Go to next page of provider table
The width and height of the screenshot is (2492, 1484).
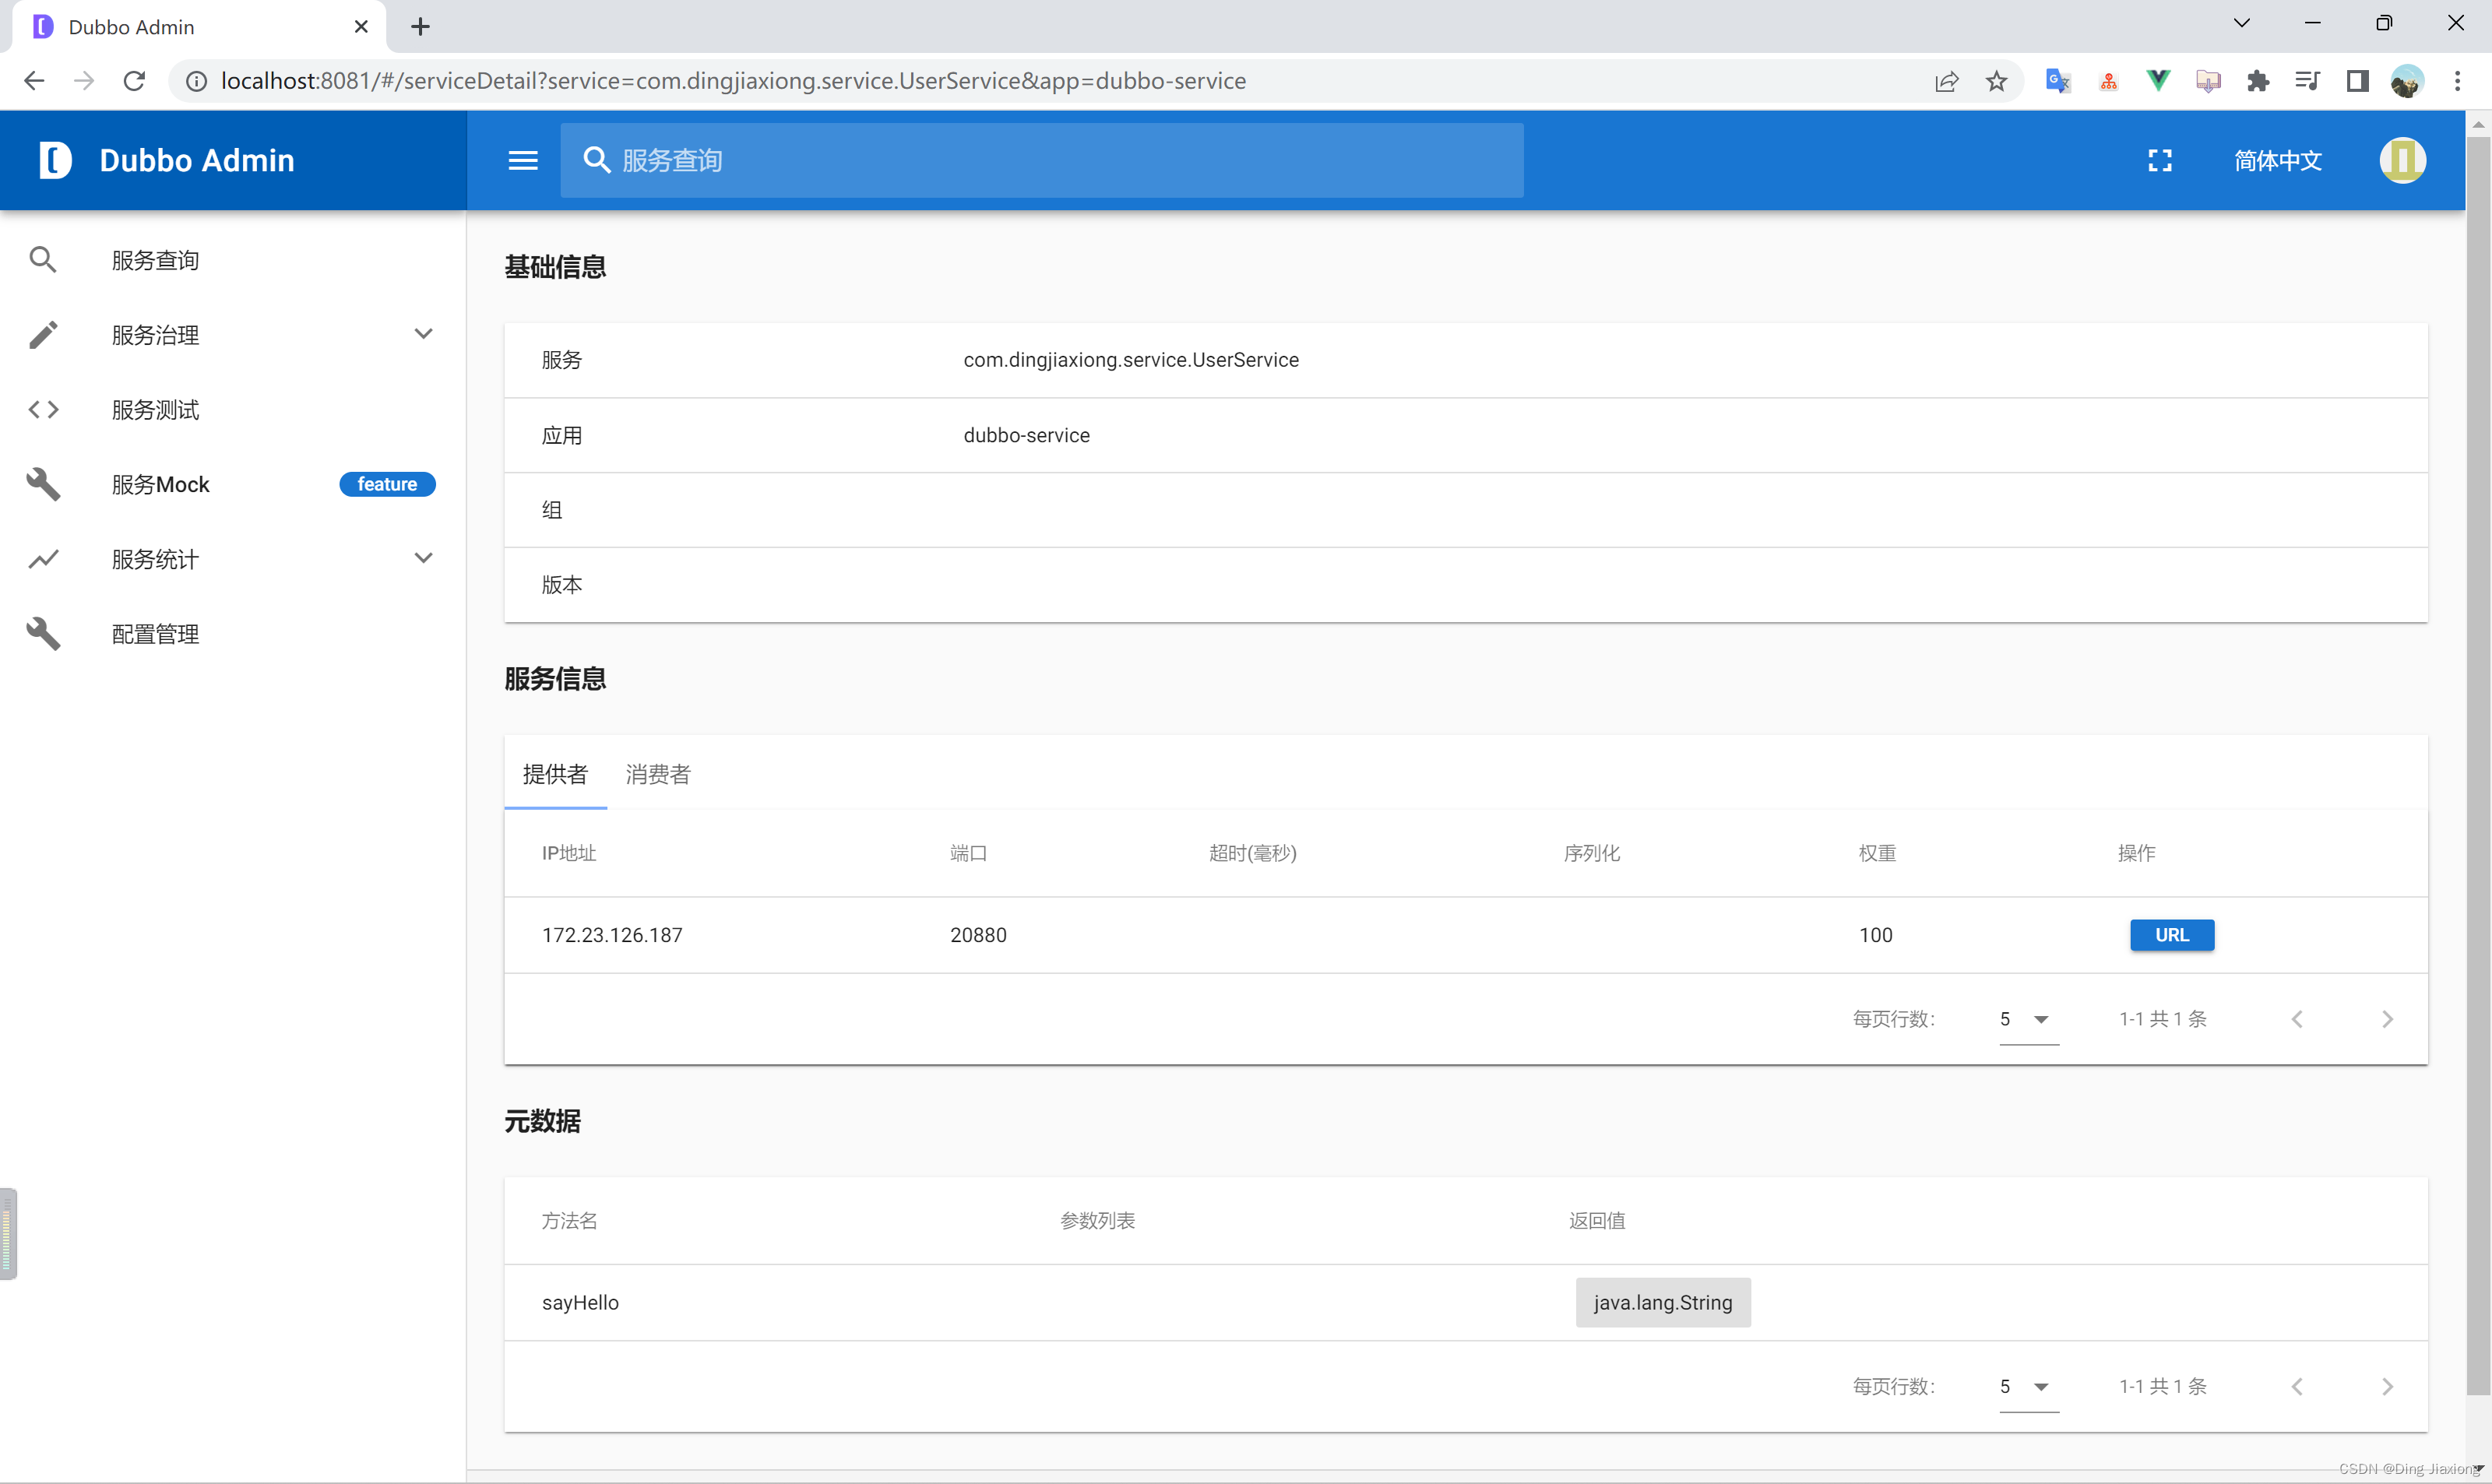pos(2387,1019)
